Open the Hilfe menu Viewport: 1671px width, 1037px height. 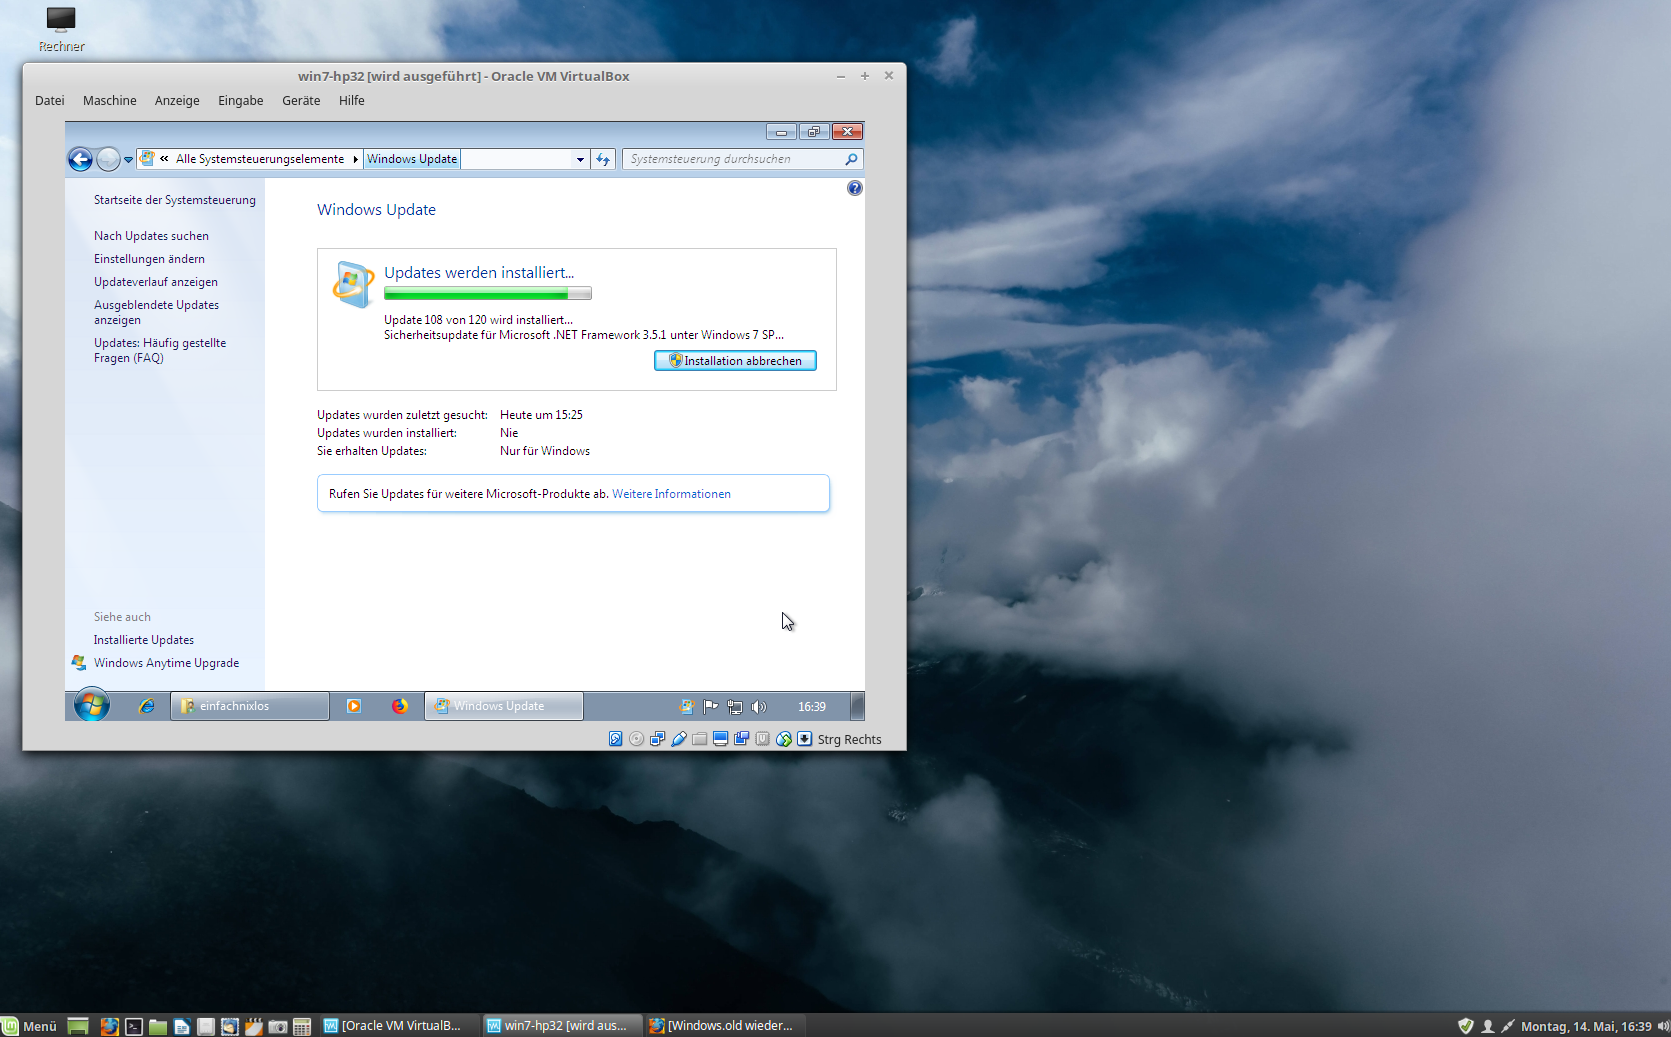pyautogui.click(x=351, y=100)
